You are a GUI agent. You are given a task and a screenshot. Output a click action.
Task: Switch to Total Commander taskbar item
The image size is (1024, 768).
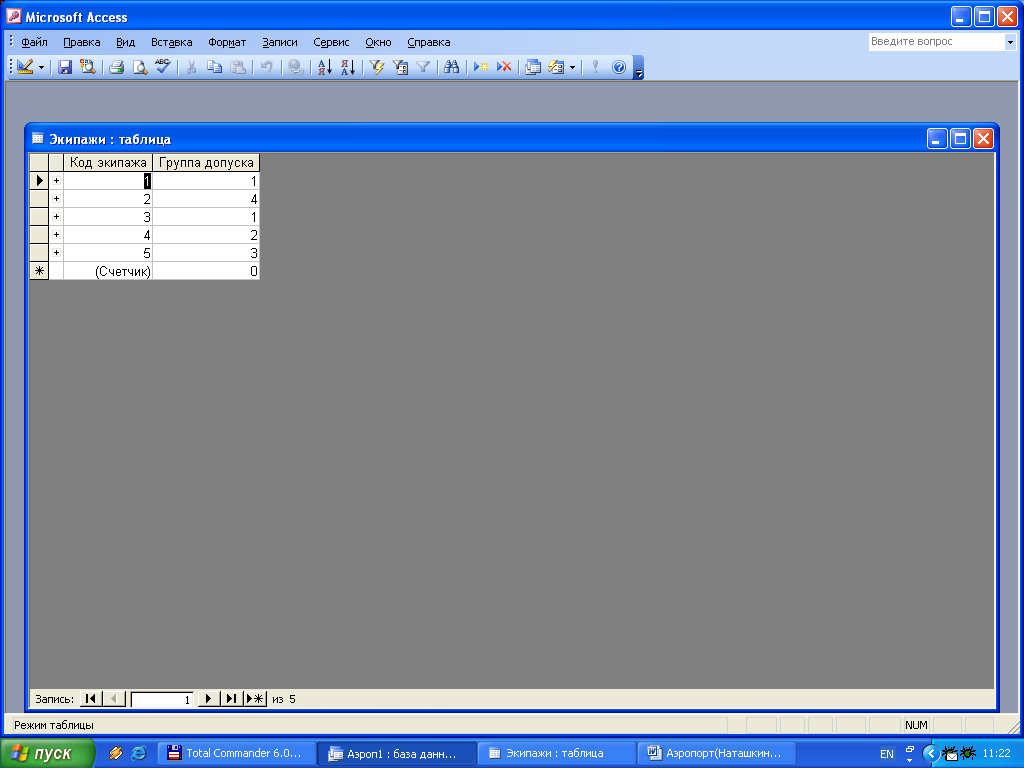coord(237,753)
